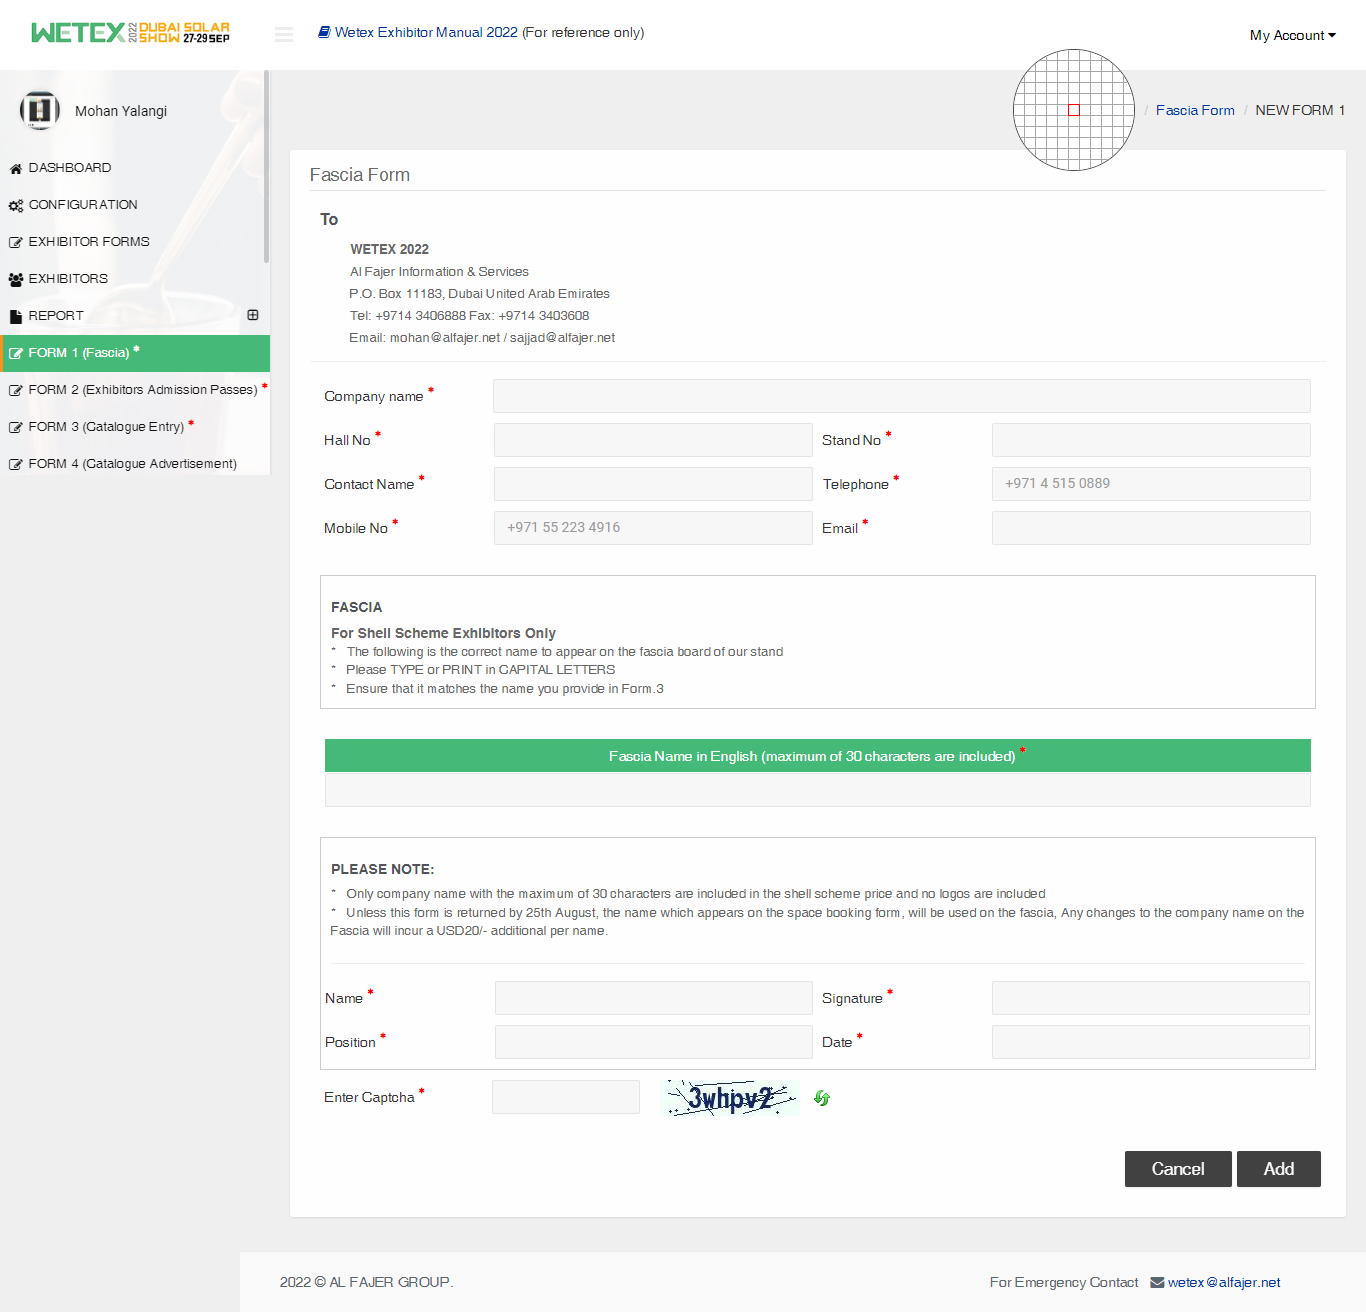This screenshot has height=1312, width=1366.
Task: Click the Form 1 Fascia pencil icon
Action: click(x=16, y=353)
